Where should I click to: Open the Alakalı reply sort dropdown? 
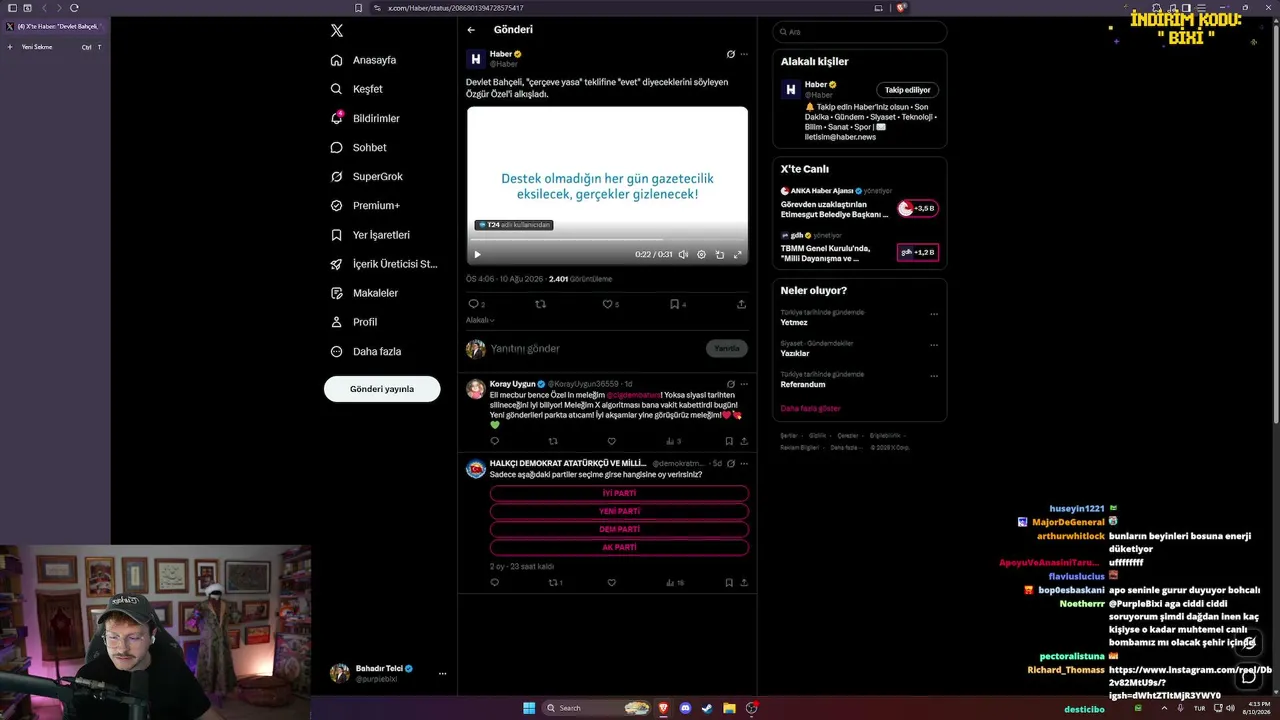click(x=480, y=320)
